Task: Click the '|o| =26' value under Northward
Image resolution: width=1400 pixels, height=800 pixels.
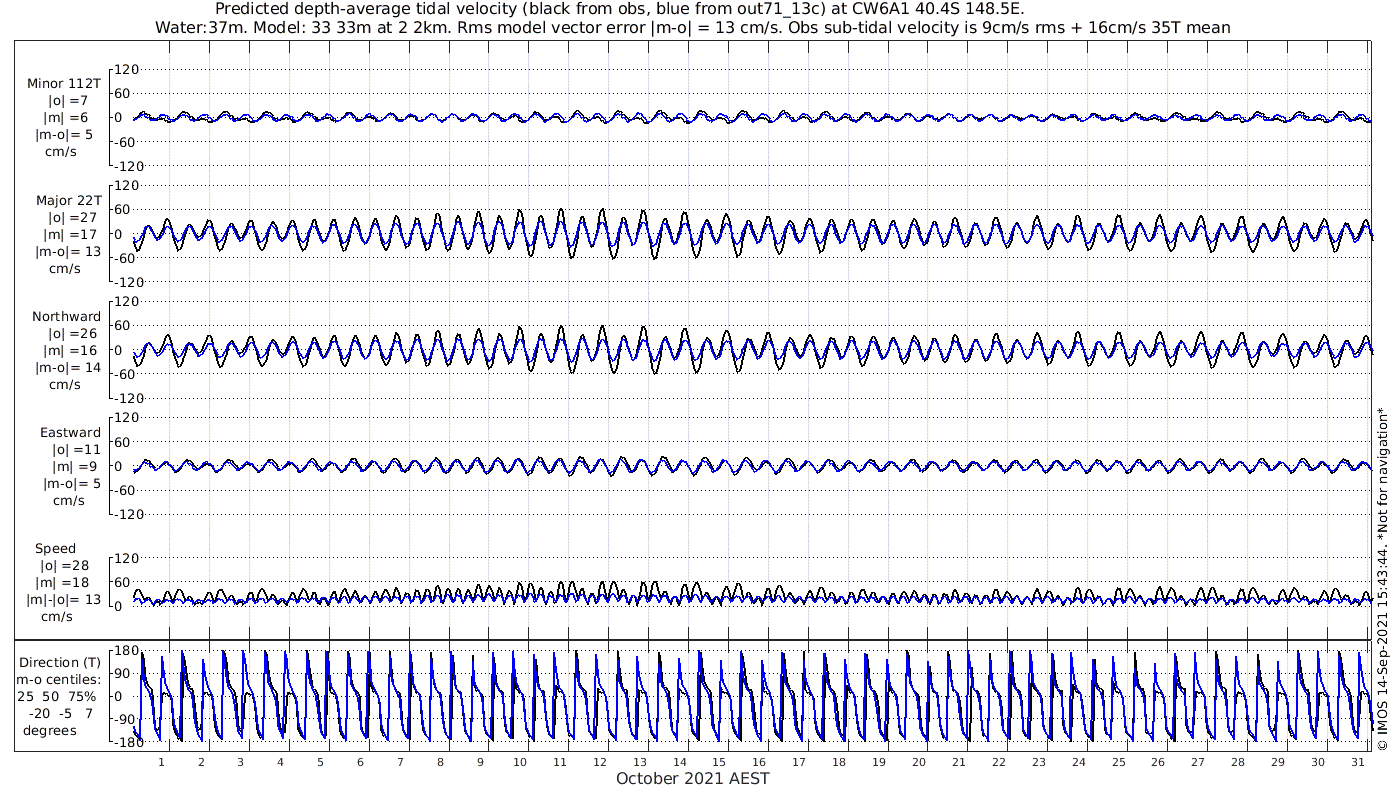Action: point(72,333)
